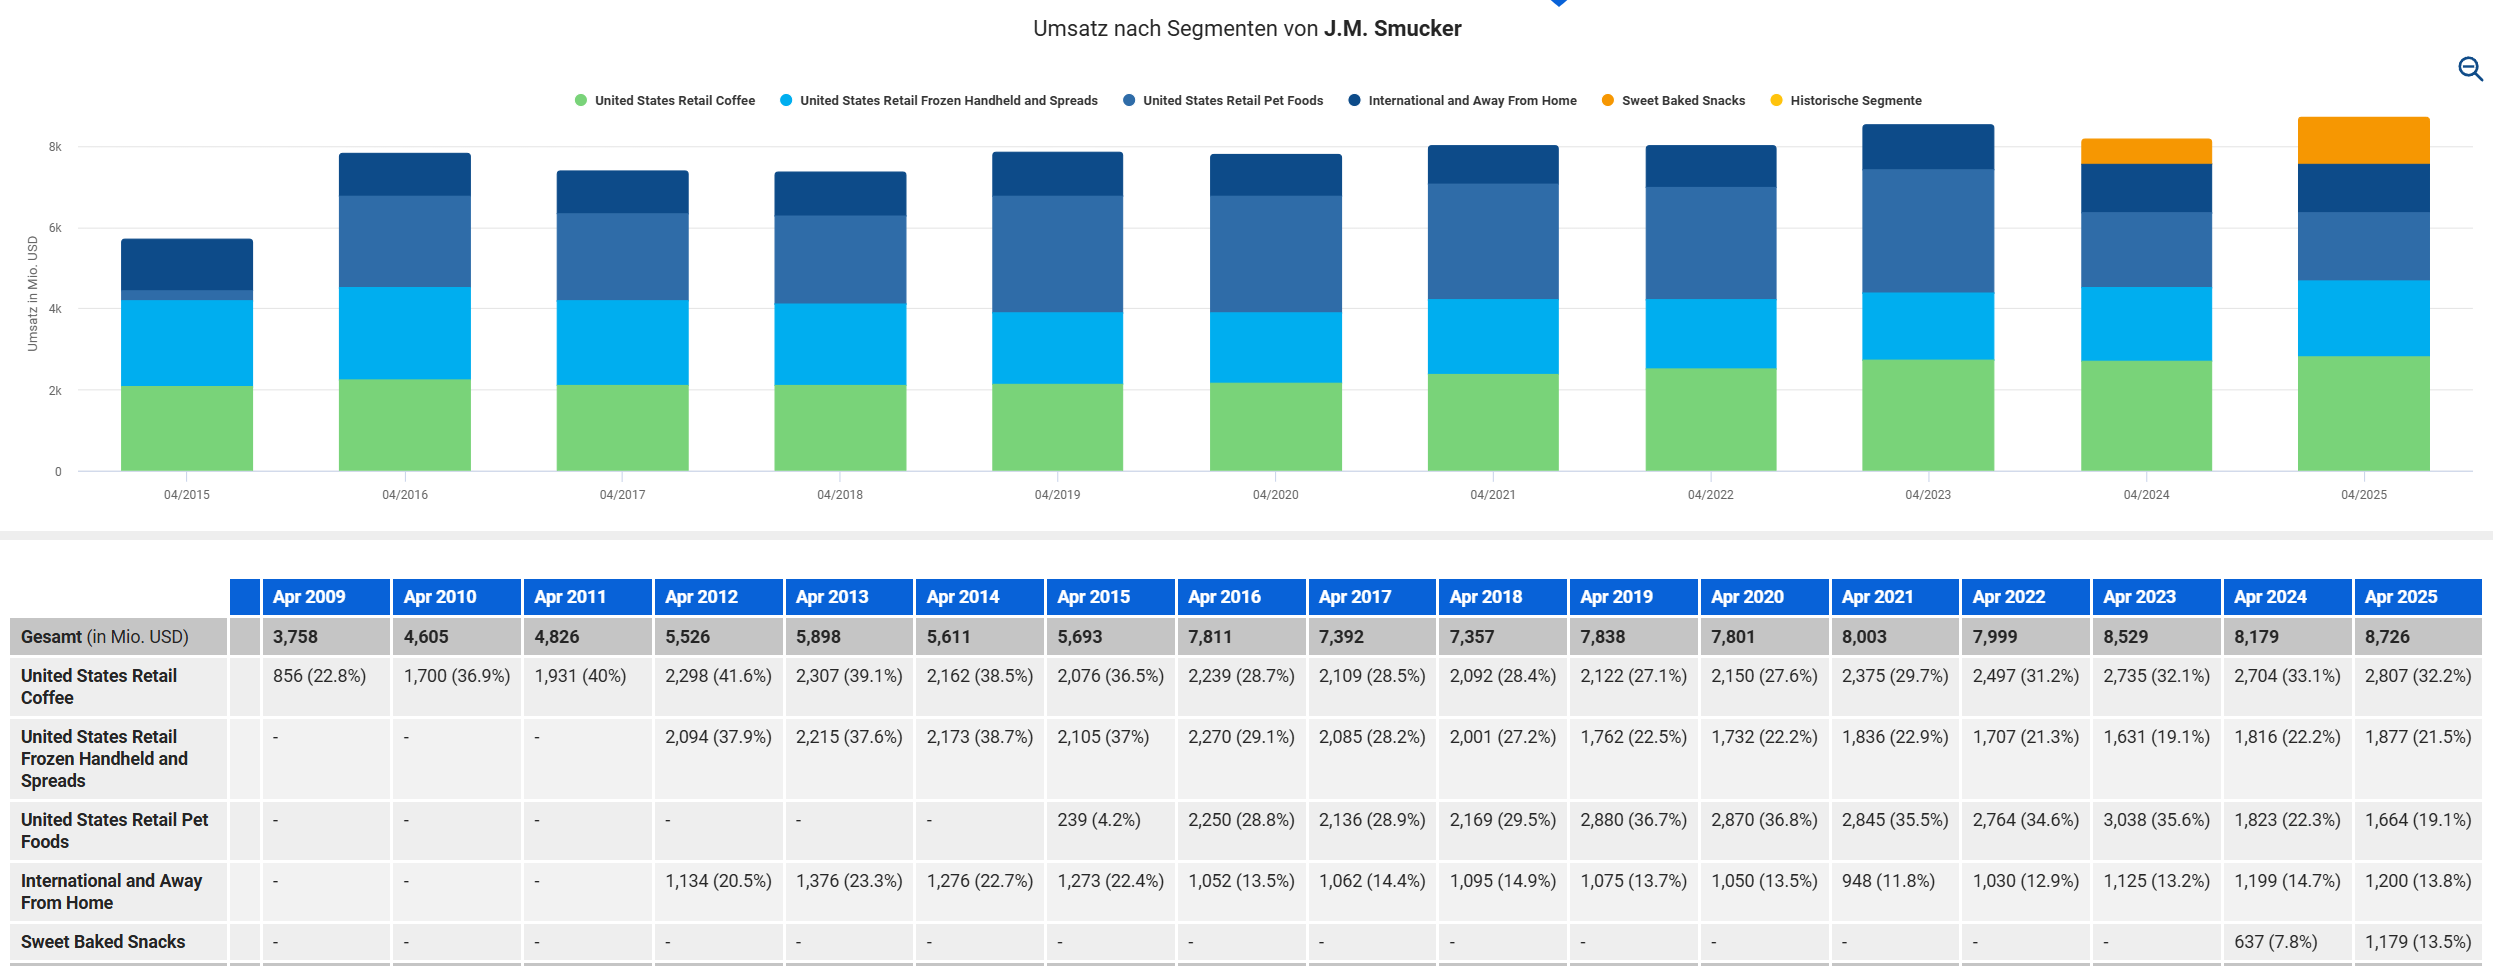Click the yellow dot beside Historische Segmente
Screen dimensions: 2493x966
coord(1776,100)
